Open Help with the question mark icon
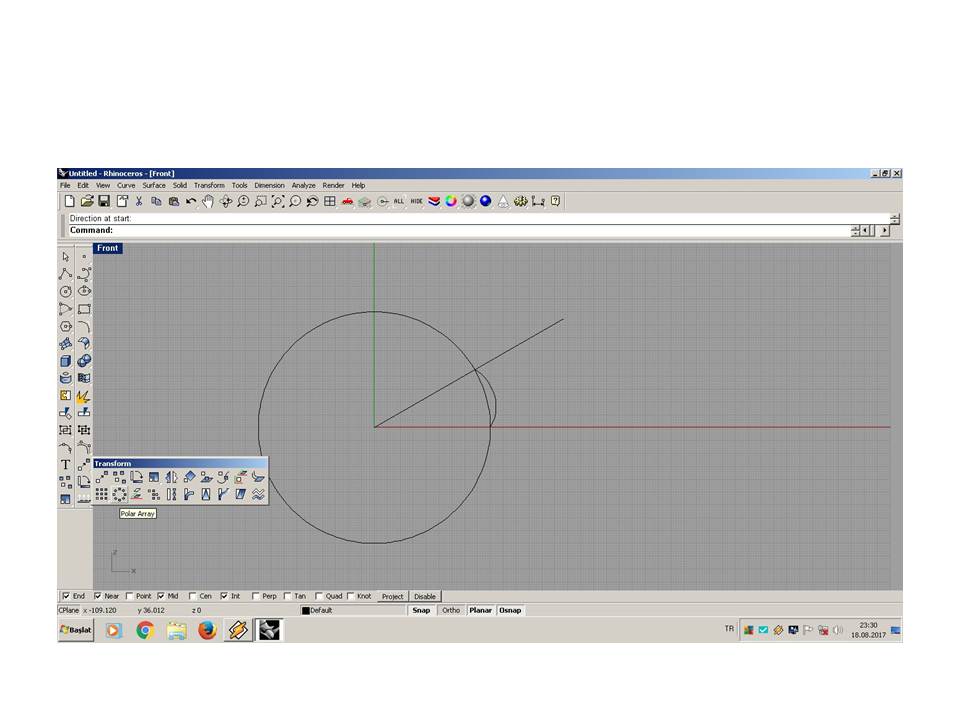The image size is (960, 720). 555,201
